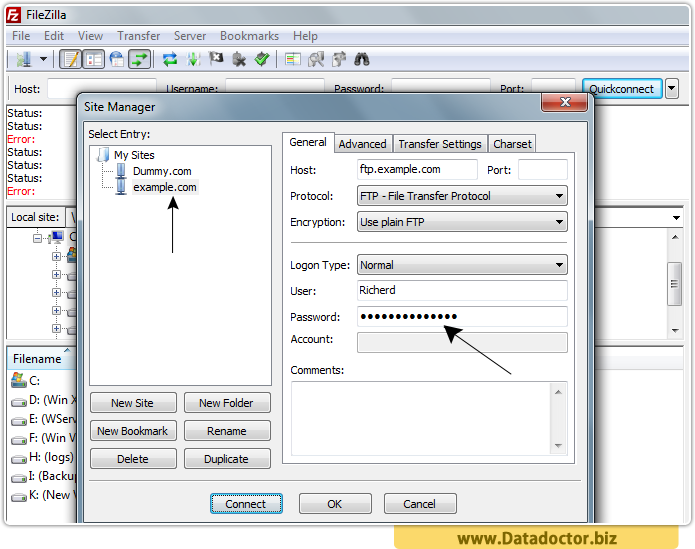This screenshot has height=549, width=695.
Task: Click the Rename button
Action: click(x=227, y=431)
